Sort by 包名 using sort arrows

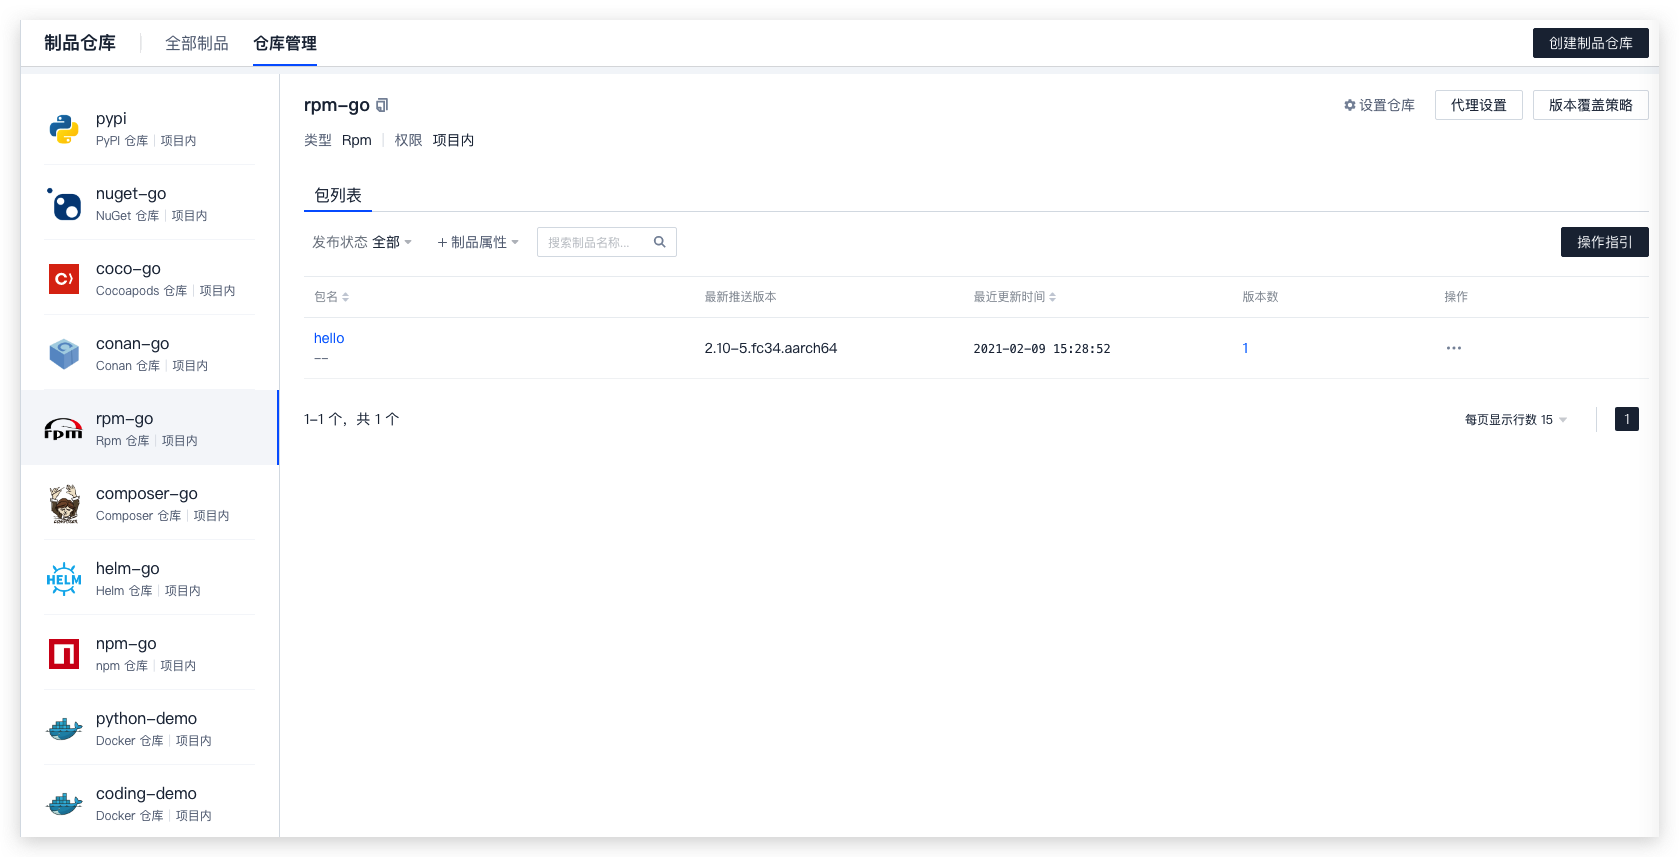pos(345,297)
